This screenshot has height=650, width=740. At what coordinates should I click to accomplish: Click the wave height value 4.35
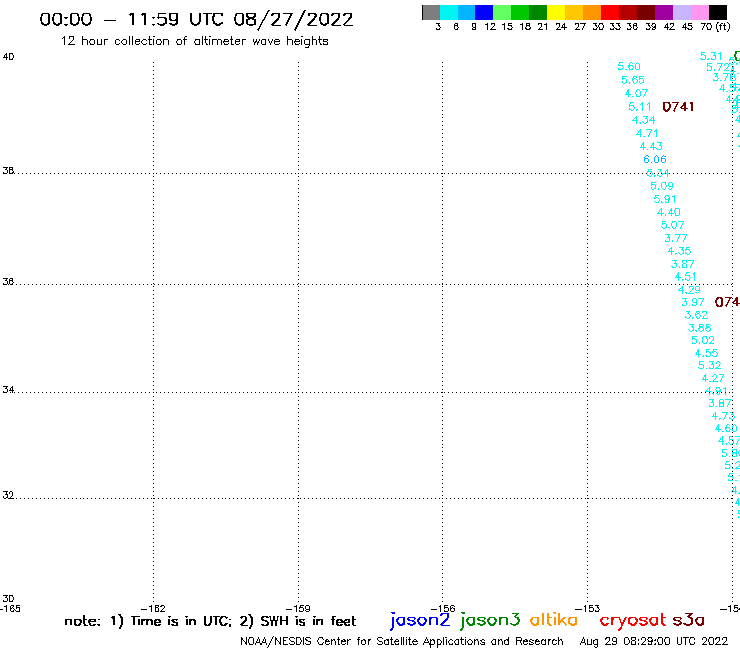(679, 251)
